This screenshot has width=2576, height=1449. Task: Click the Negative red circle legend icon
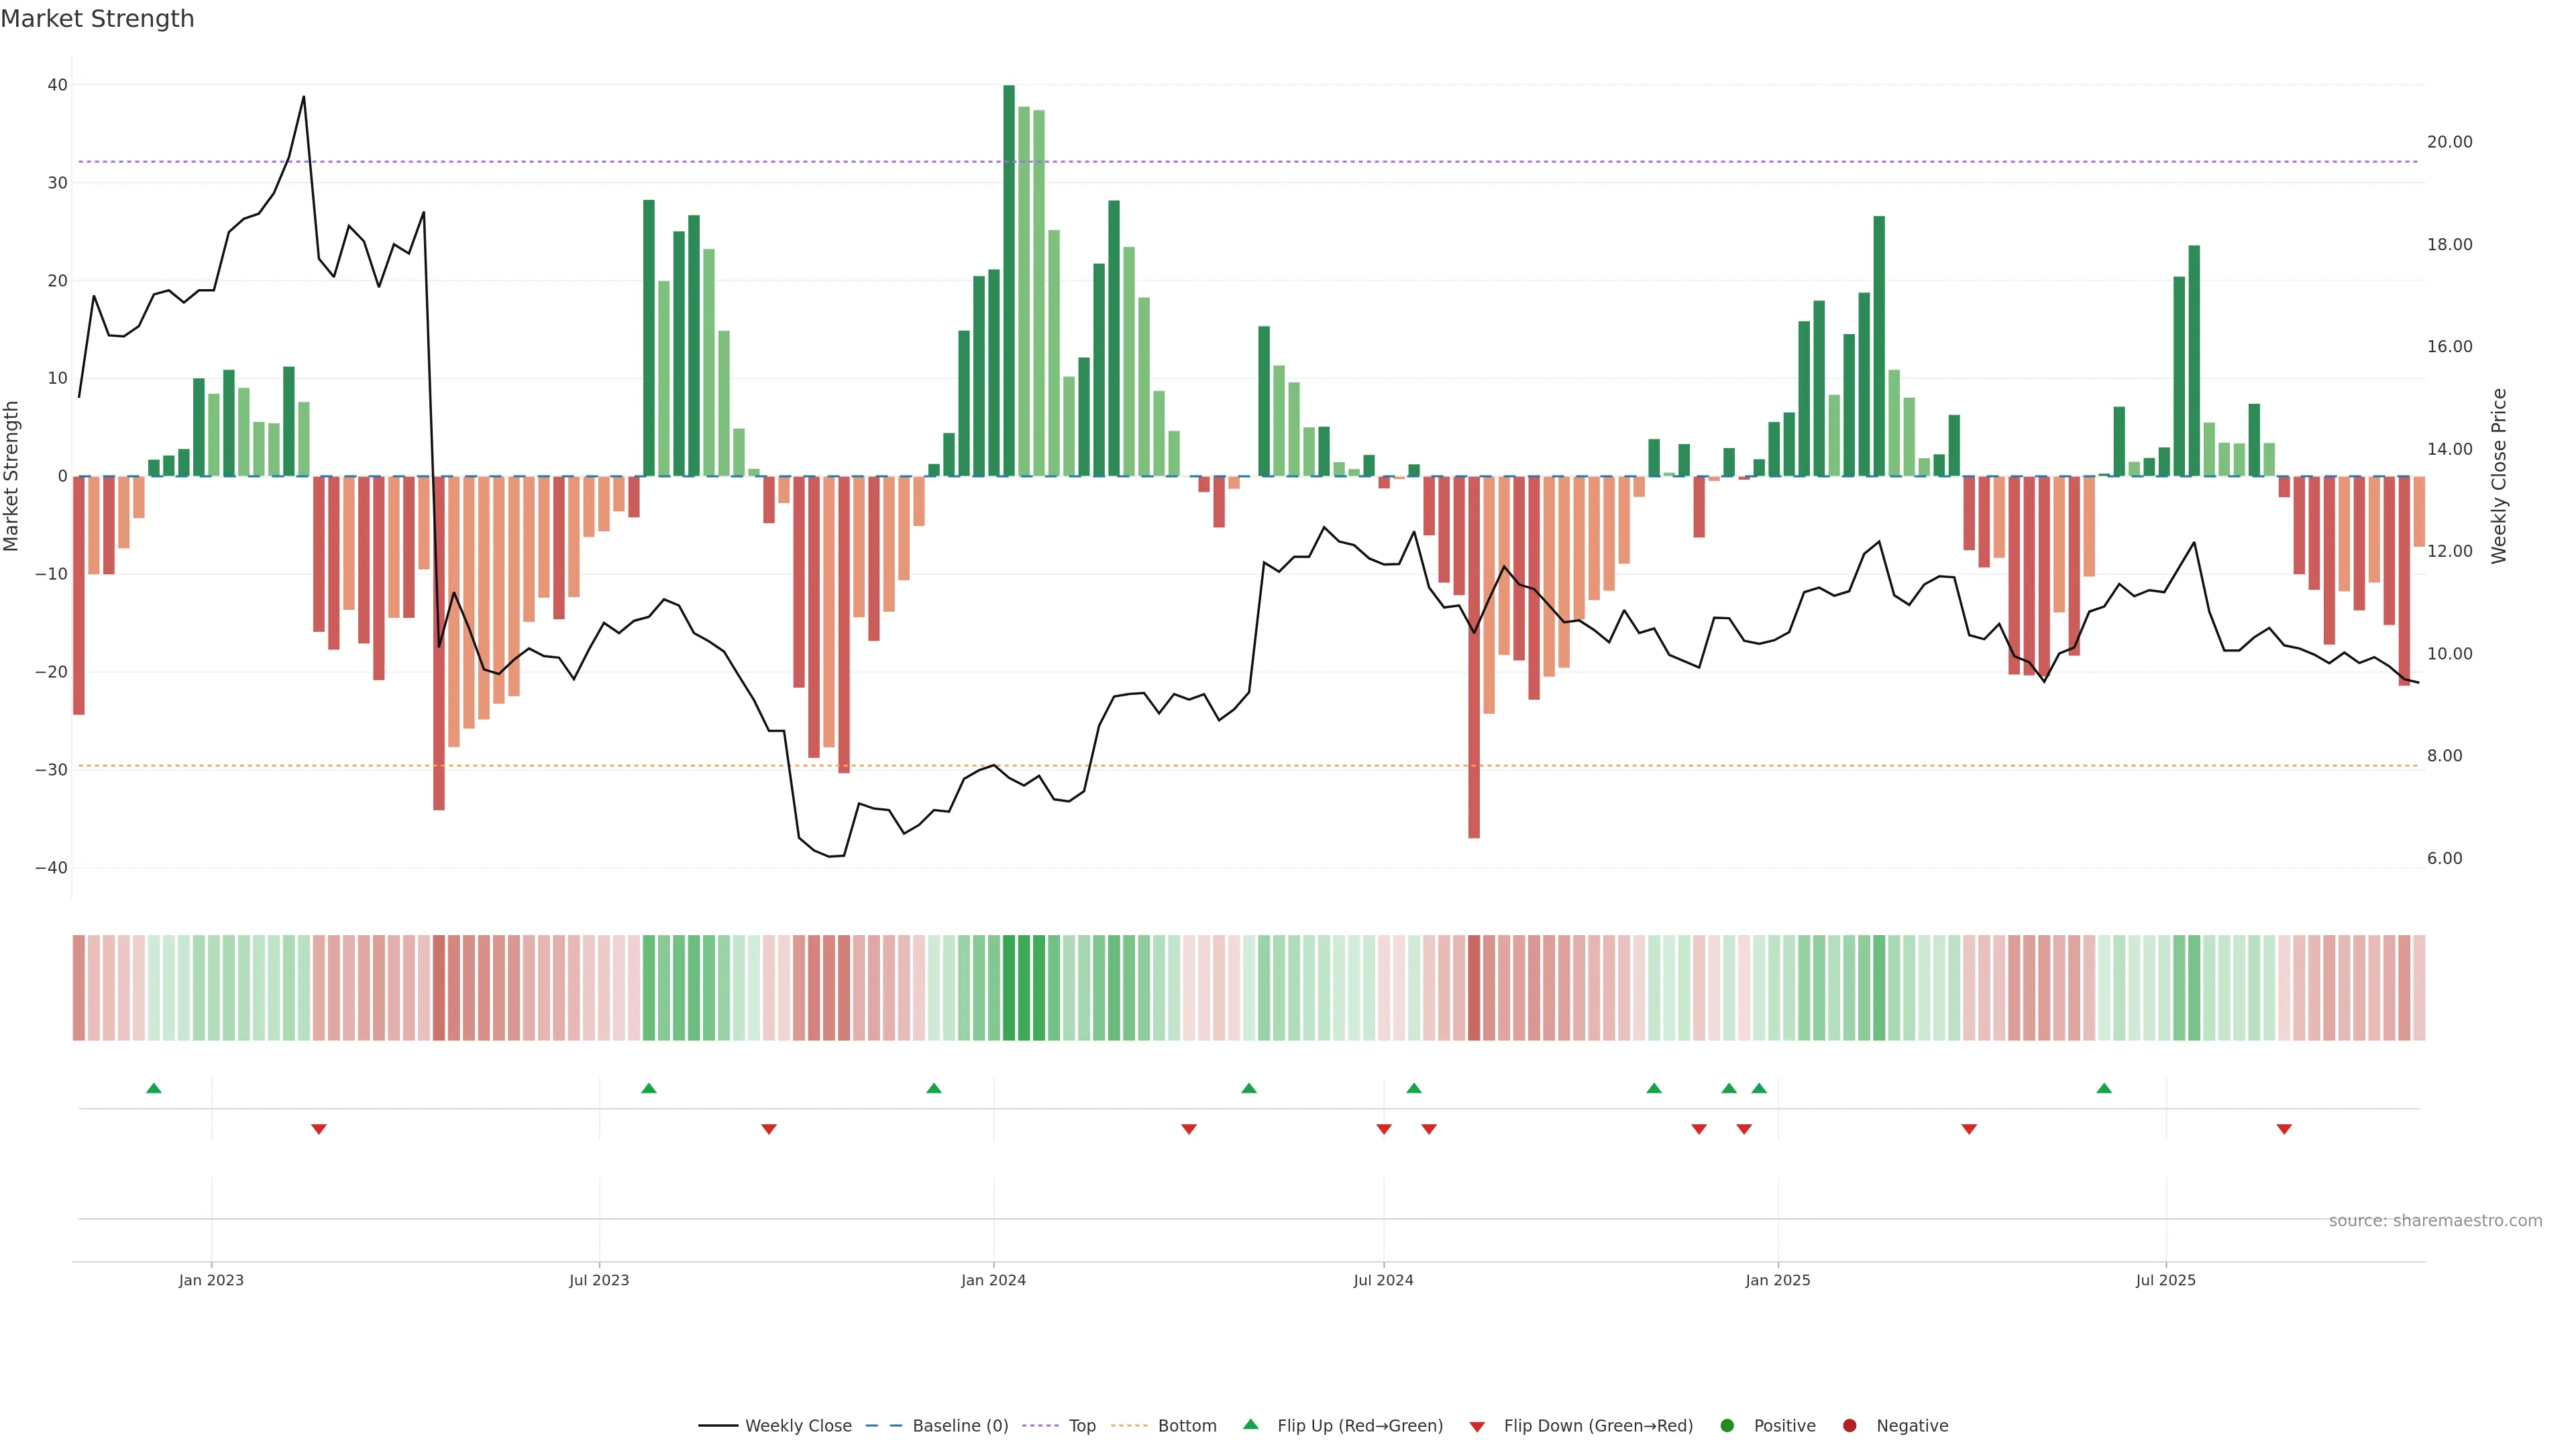(1849, 1426)
